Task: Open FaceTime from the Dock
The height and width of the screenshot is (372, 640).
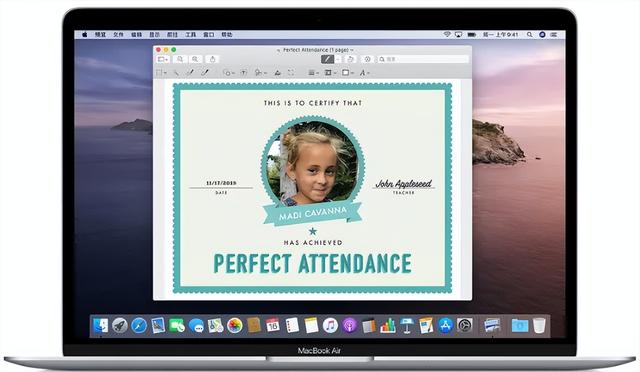Action: [177, 325]
